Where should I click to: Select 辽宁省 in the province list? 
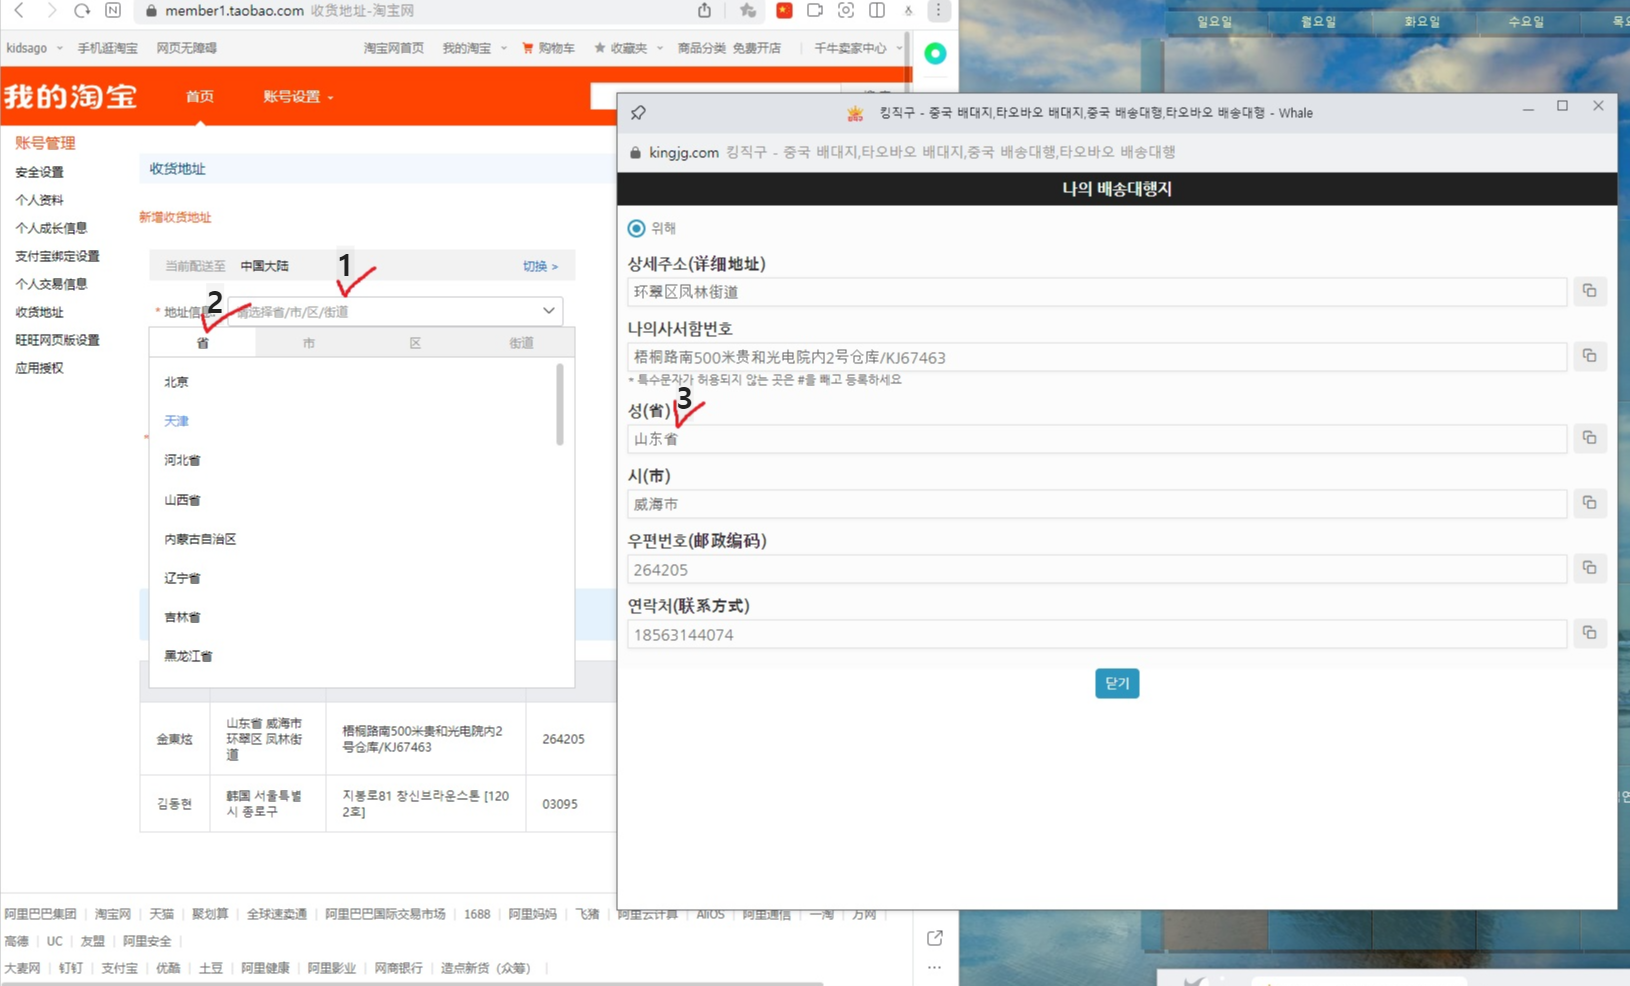point(182,578)
